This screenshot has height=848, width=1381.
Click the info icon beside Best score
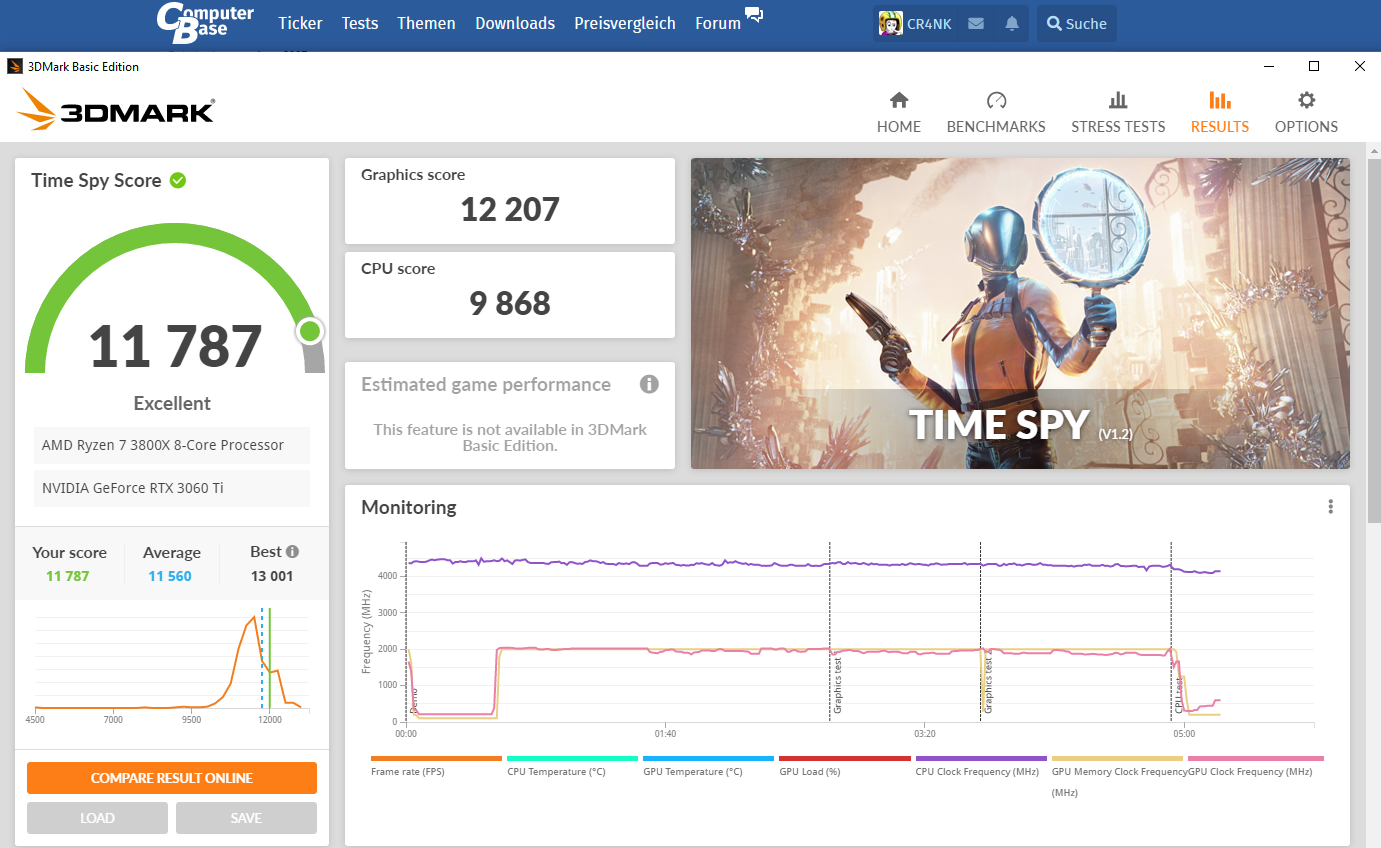(292, 552)
